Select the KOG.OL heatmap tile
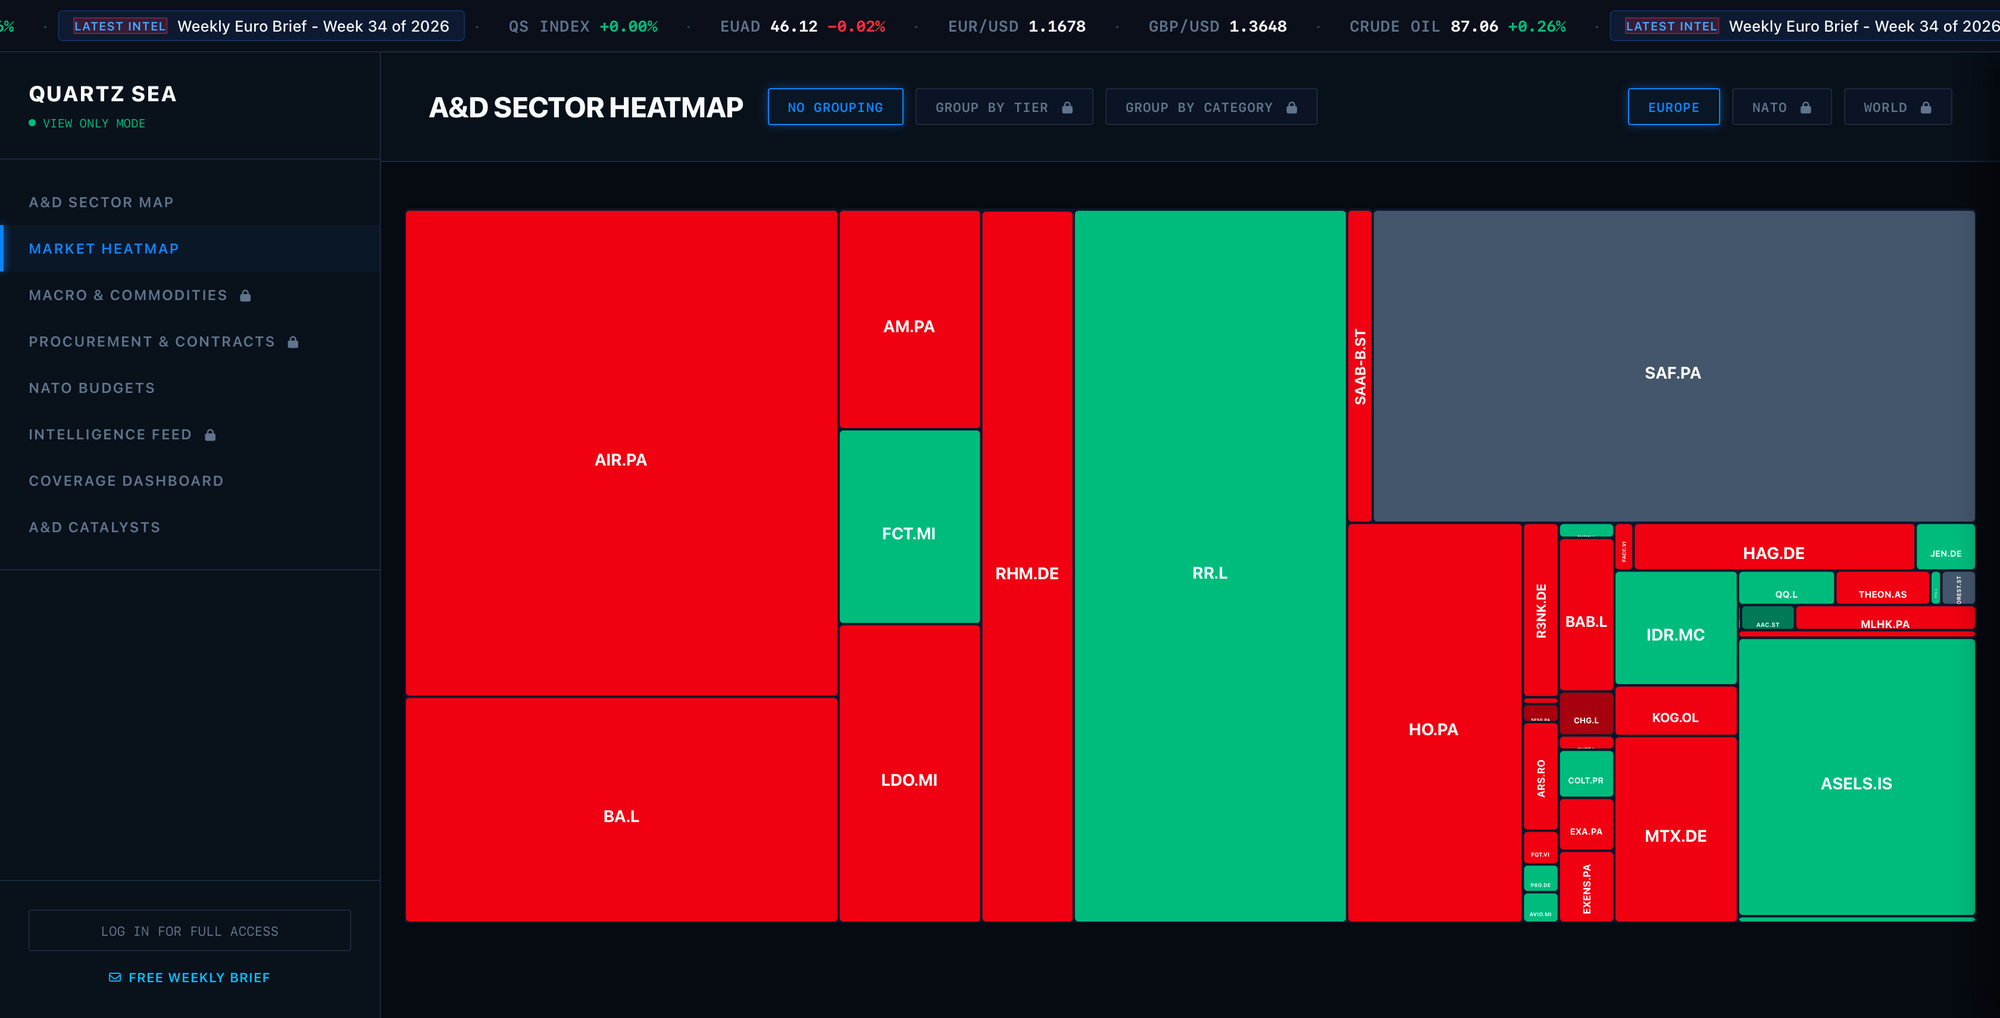This screenshot has width=2000, height=1018. click(1676, 710)
